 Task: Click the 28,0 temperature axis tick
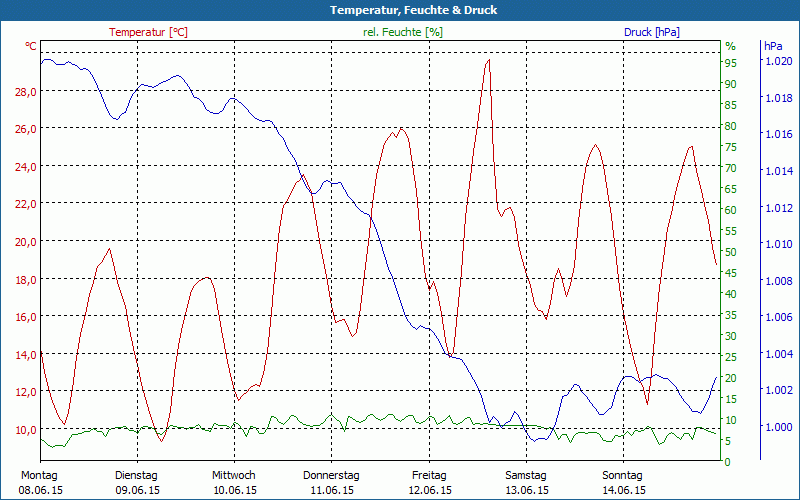coord(24,91)
